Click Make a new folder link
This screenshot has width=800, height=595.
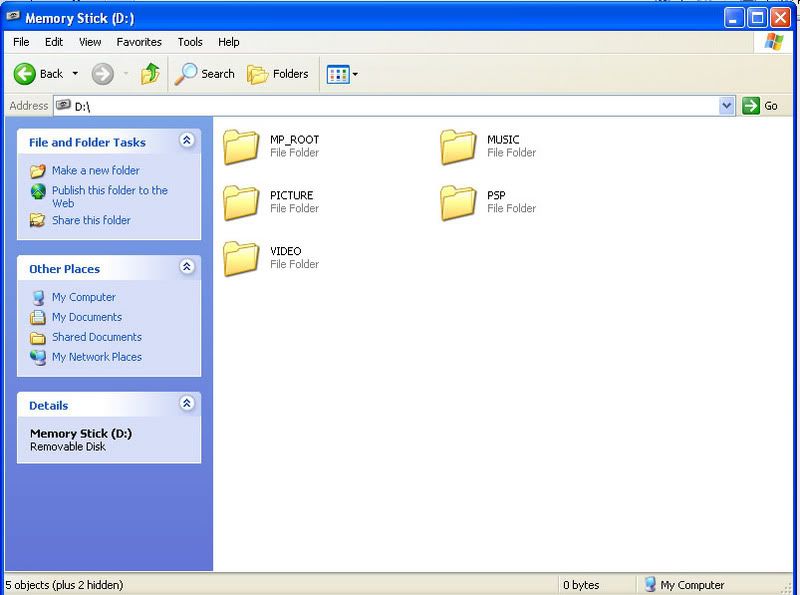coord(95,170)
